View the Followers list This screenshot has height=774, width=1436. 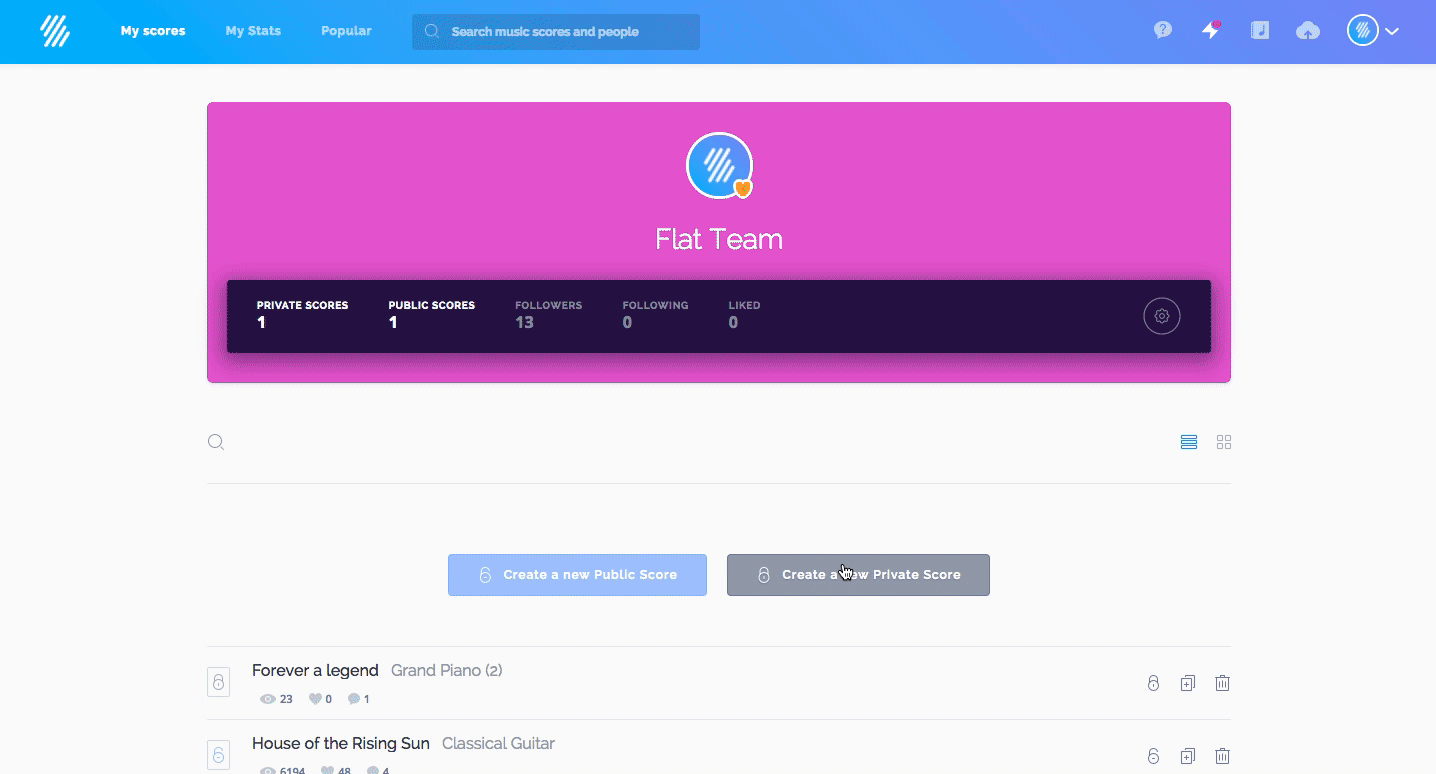[x=548, y=315]
